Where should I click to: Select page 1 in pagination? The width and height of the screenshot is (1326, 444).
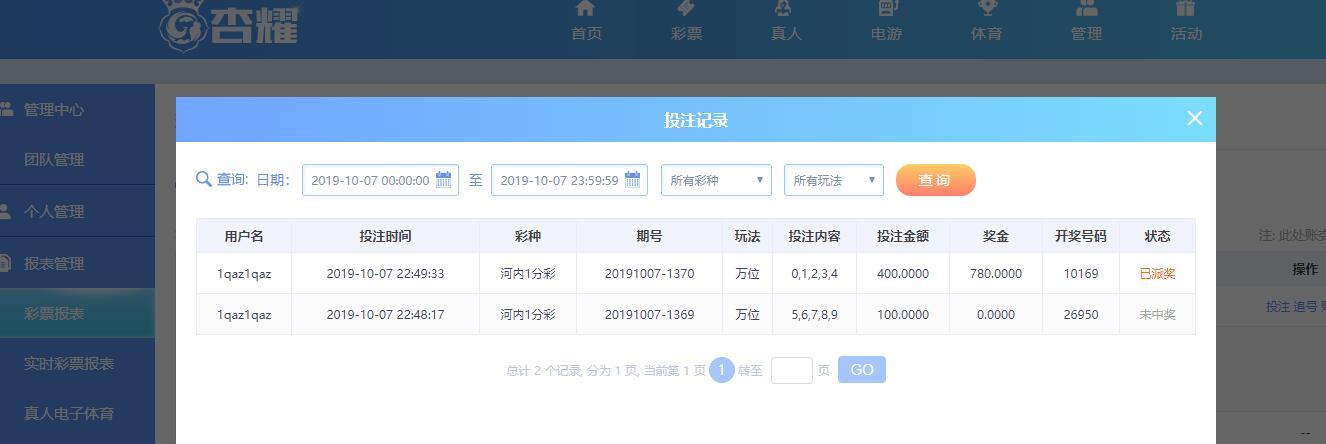[722, 370]
